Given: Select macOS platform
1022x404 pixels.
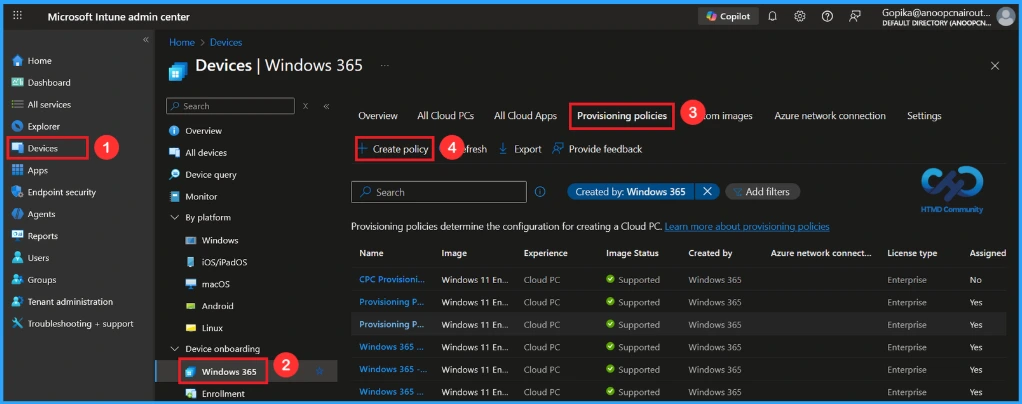Looking at the screenshot, I should click(215, 284).
